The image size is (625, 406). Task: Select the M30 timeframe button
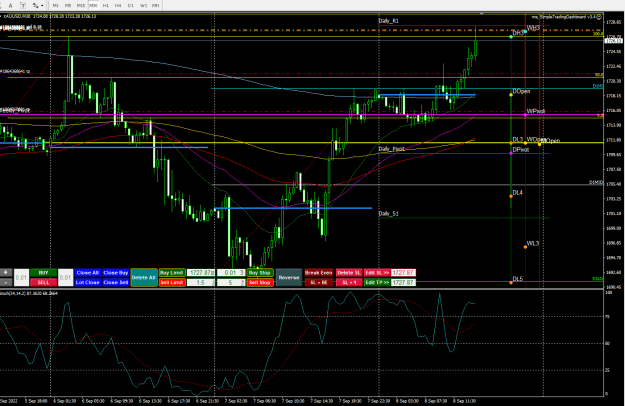click(x=94, y=6)
